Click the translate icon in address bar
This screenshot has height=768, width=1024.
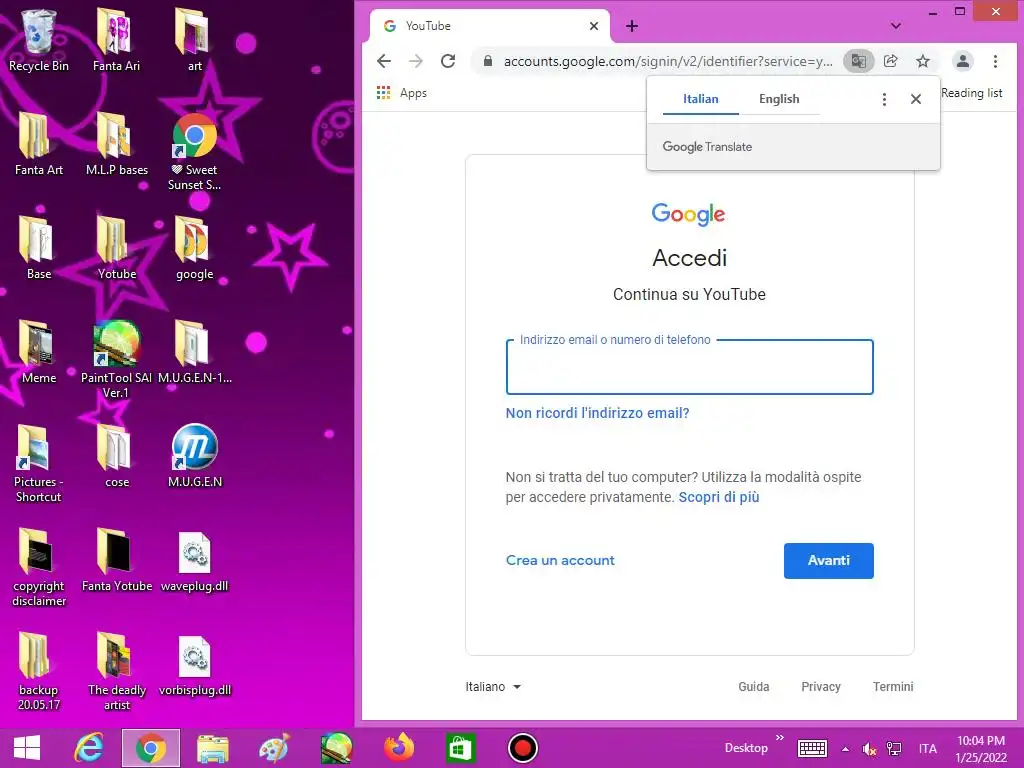pyautogui.click(x=858, y=61)
